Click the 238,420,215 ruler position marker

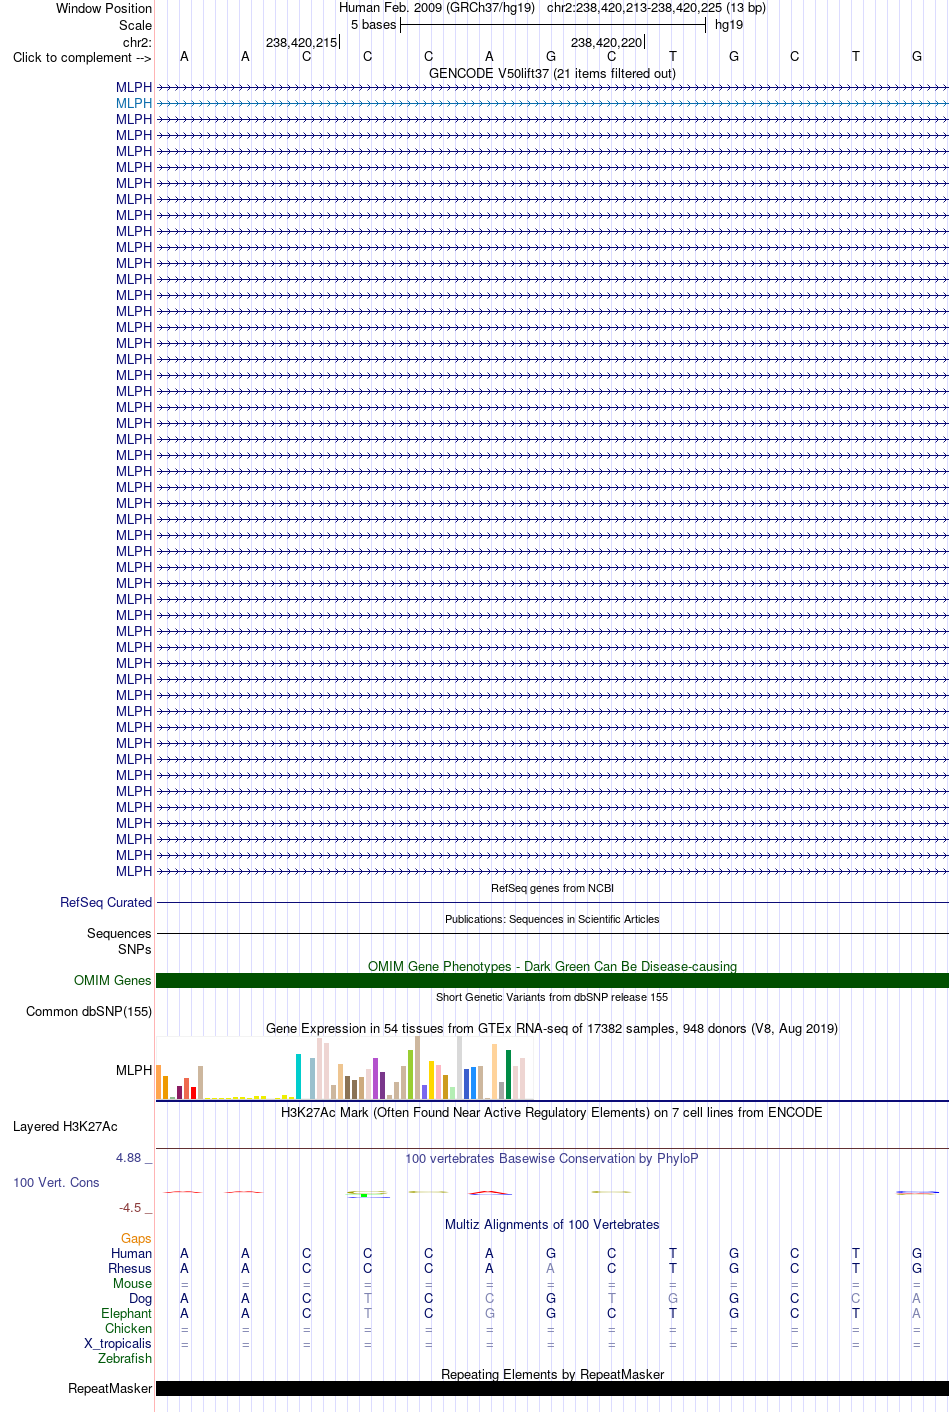click(x=302, y=42)
